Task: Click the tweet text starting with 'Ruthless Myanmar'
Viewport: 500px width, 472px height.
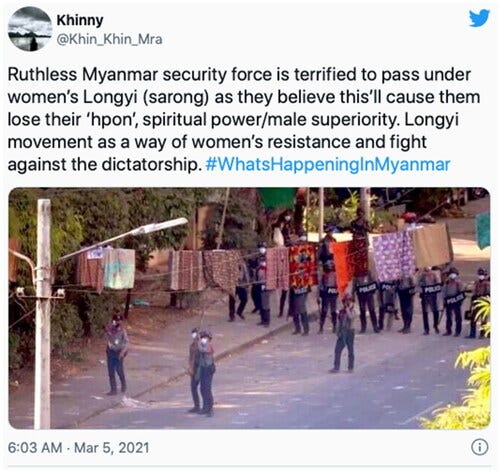Action: [243, 119]
